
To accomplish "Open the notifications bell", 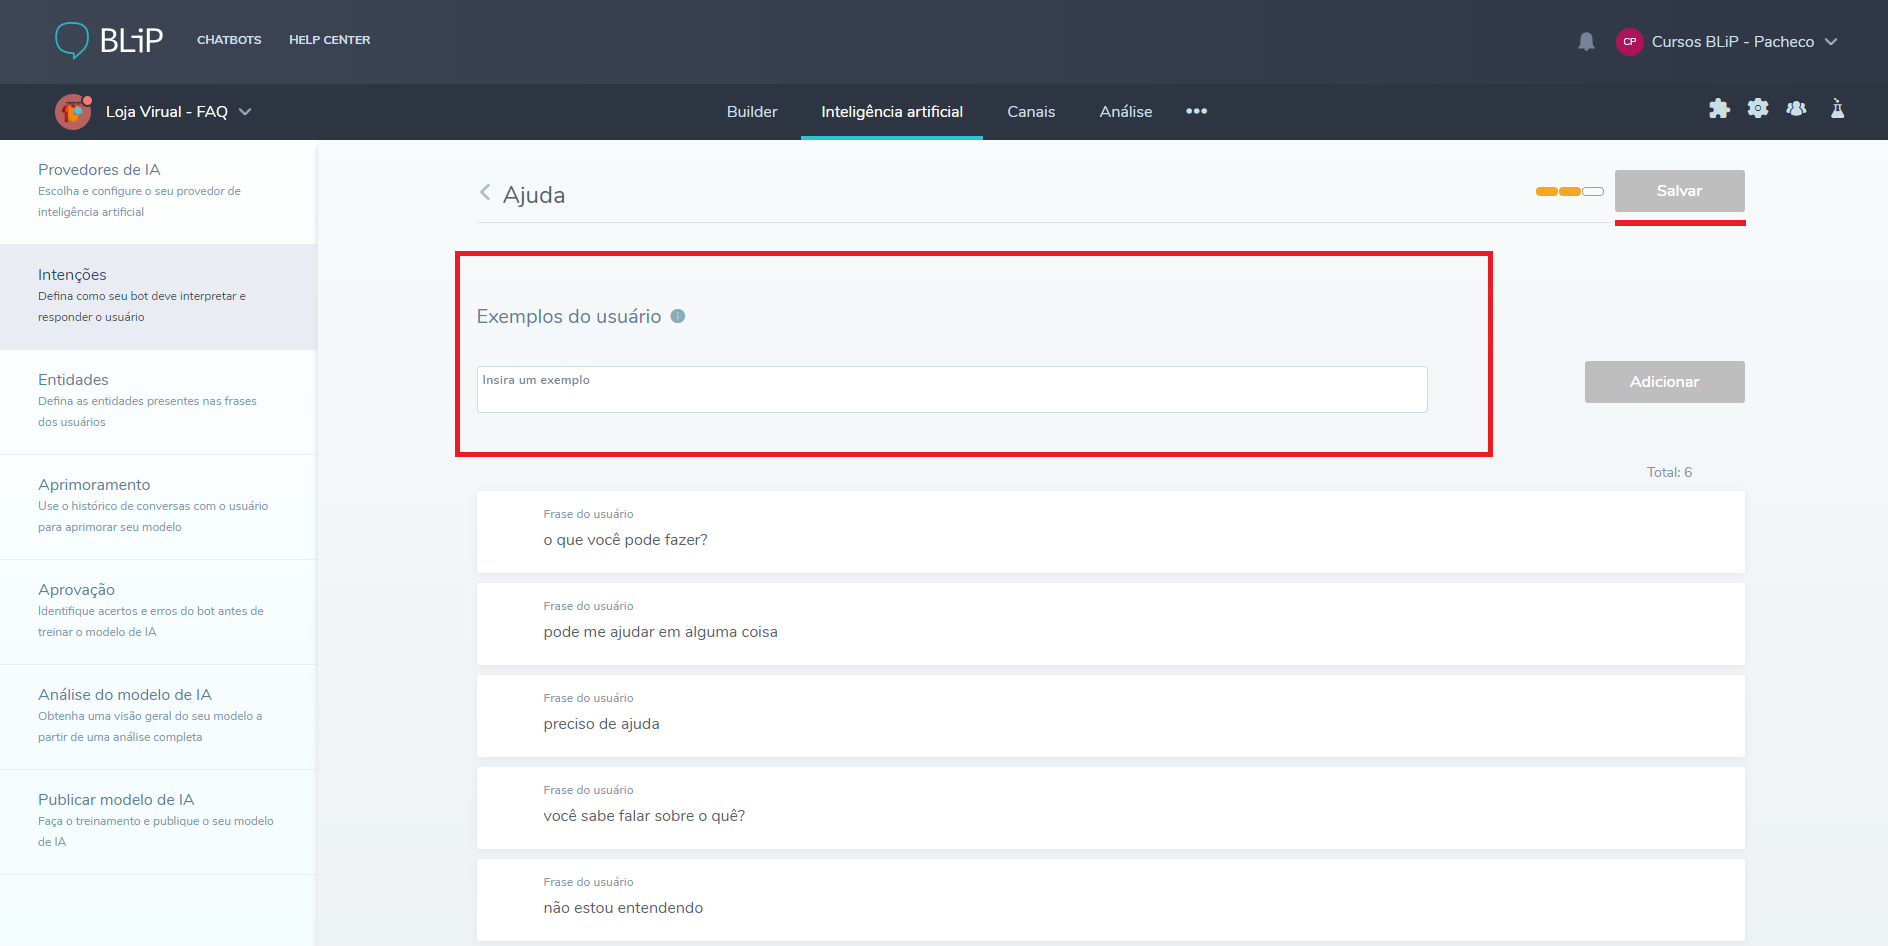I will 1586,42.
